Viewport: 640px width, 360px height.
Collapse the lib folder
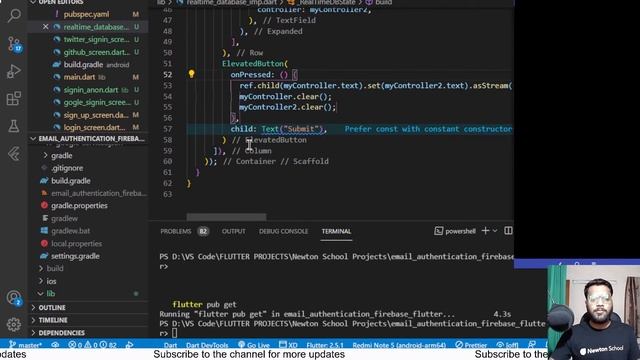tap(51, 293)
